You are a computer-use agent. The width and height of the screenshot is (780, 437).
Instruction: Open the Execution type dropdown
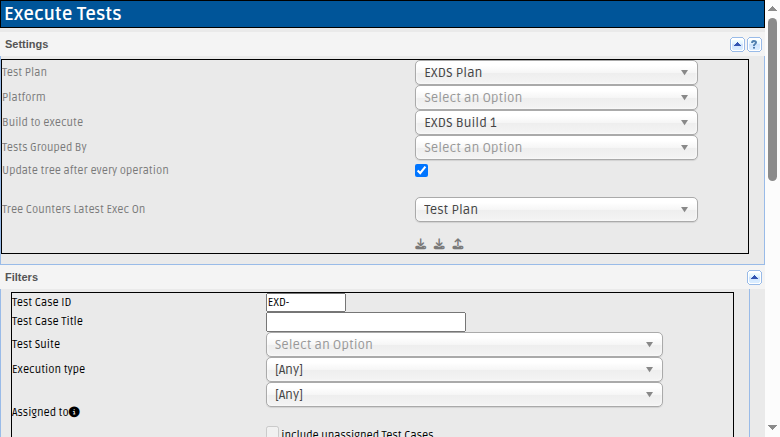point(464,369)
